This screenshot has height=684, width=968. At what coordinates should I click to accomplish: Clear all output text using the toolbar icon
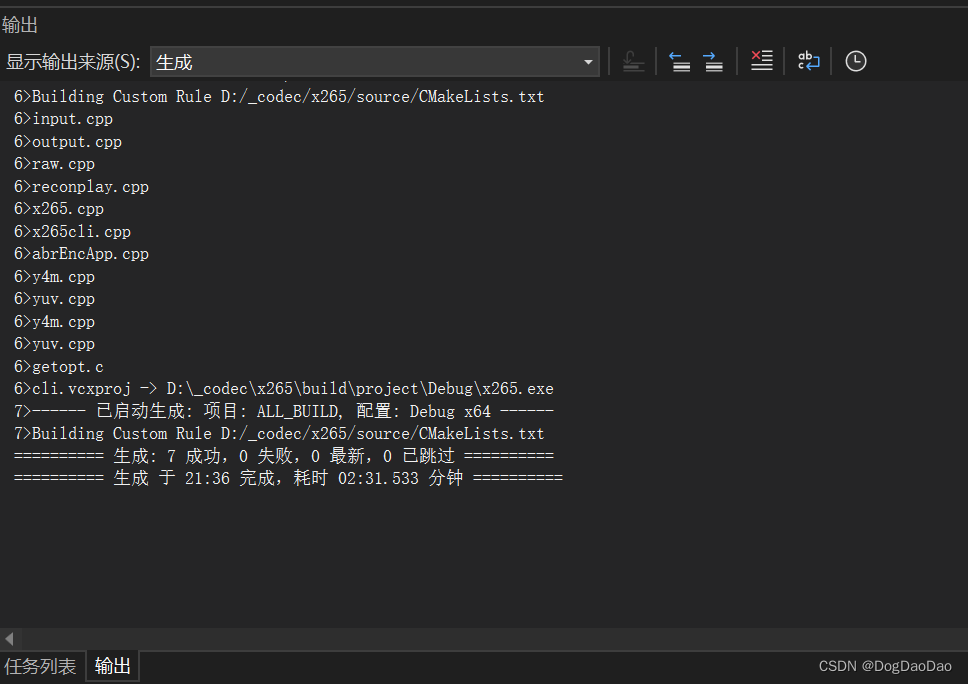coord(761,61)
